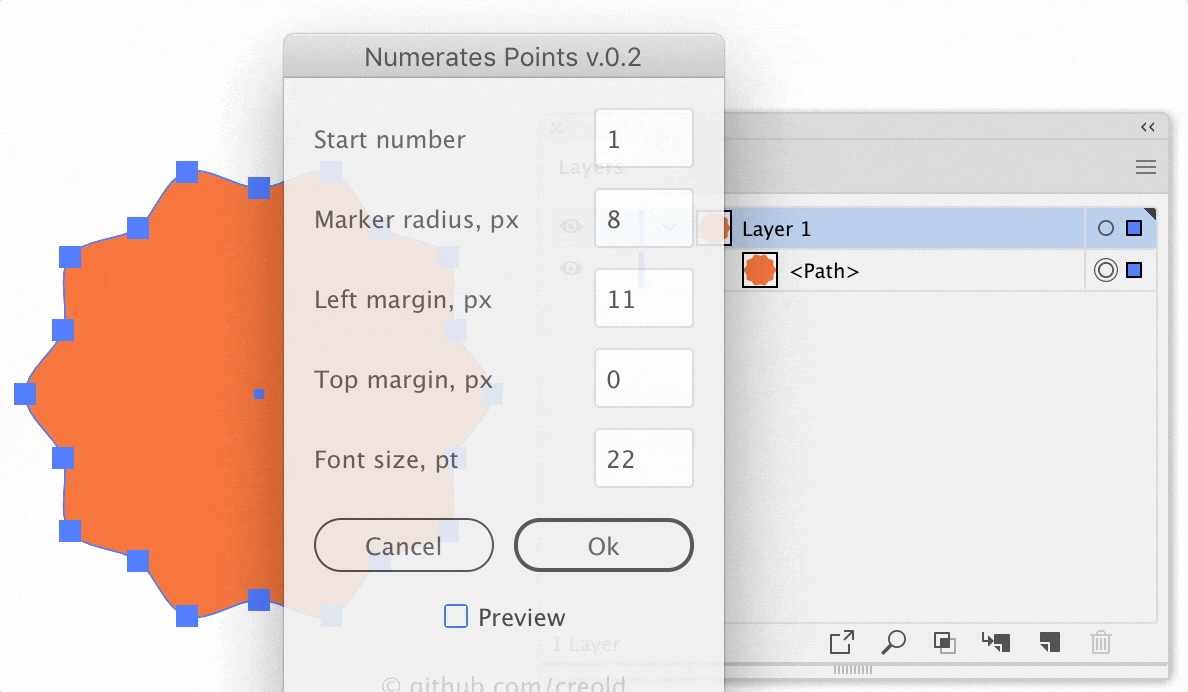
Task: Click Create New Sublayer icon
Action: 996,642
